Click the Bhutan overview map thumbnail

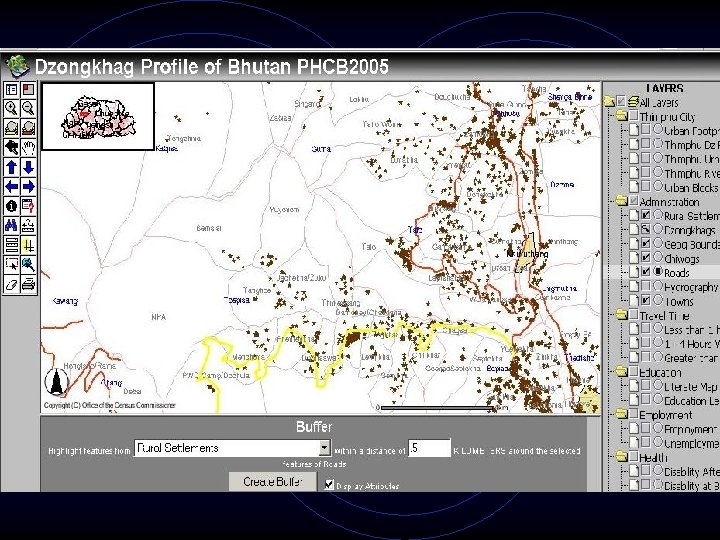pos(98,117)
